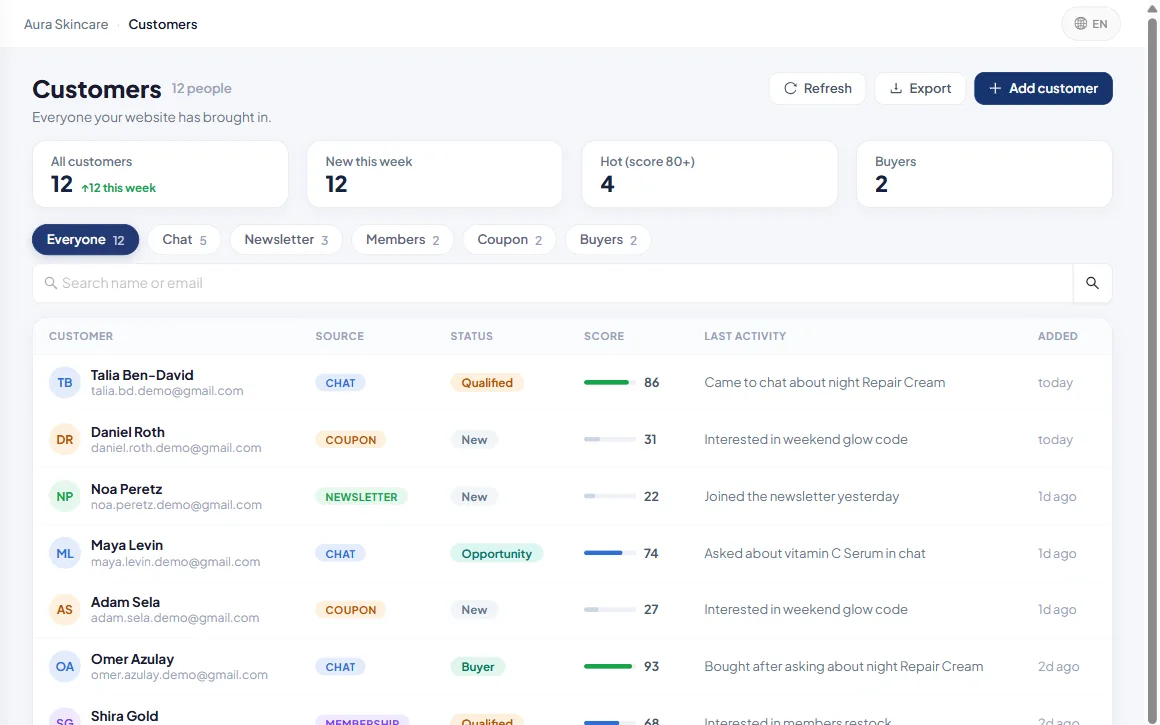Image resolution: width=1160 pixels, height=725 pixels.
Task: Click the DR avatar for Daniel Roth
Action: point(64,439)
